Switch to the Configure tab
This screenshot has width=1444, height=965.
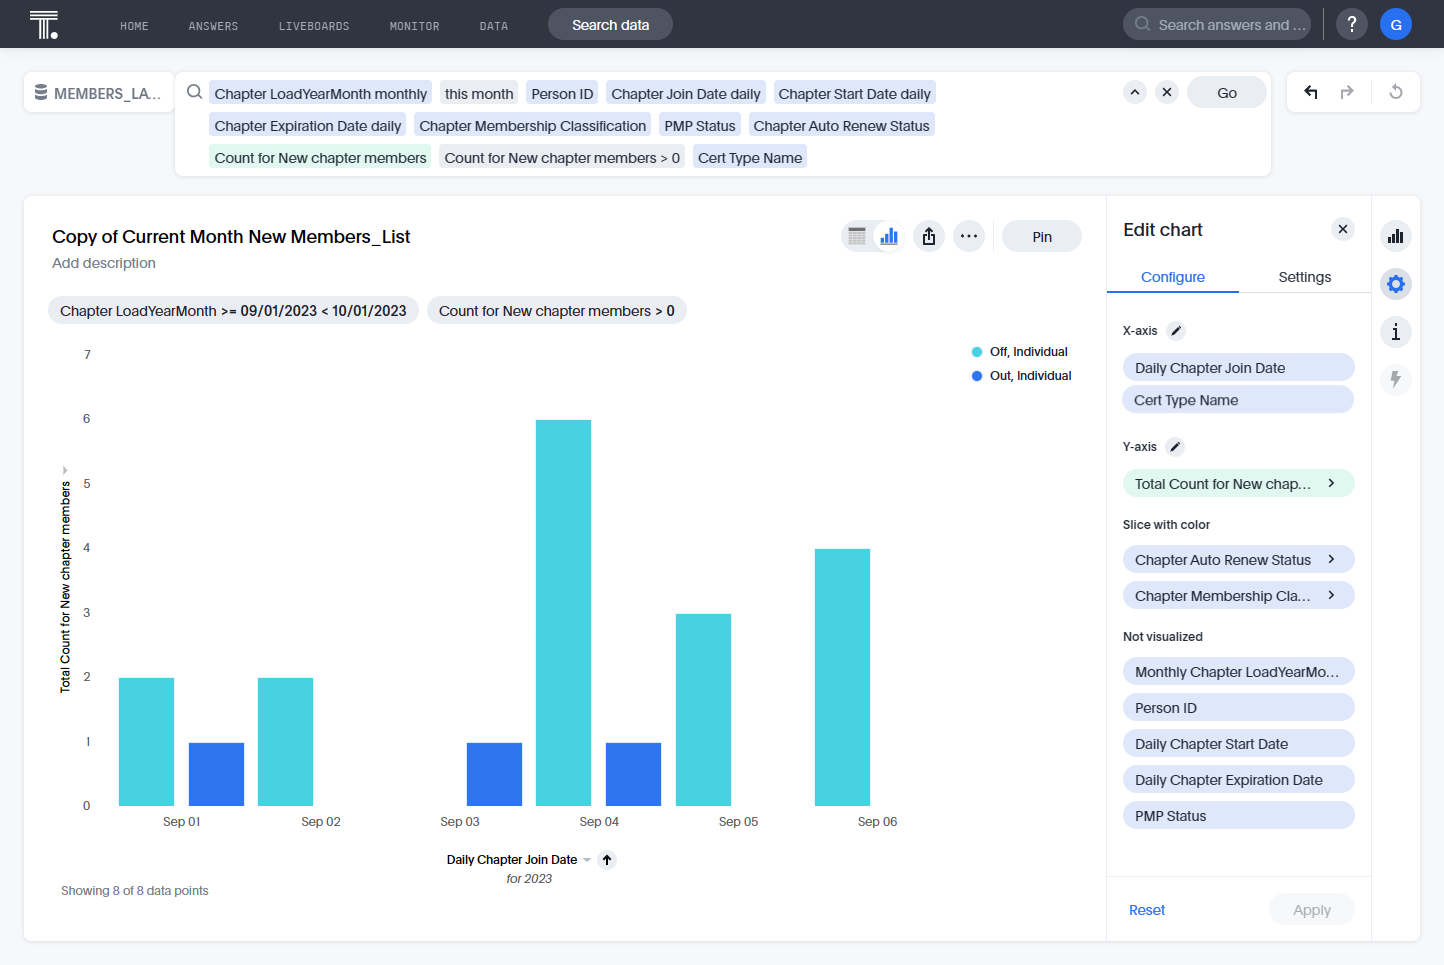click(1173, 277)
